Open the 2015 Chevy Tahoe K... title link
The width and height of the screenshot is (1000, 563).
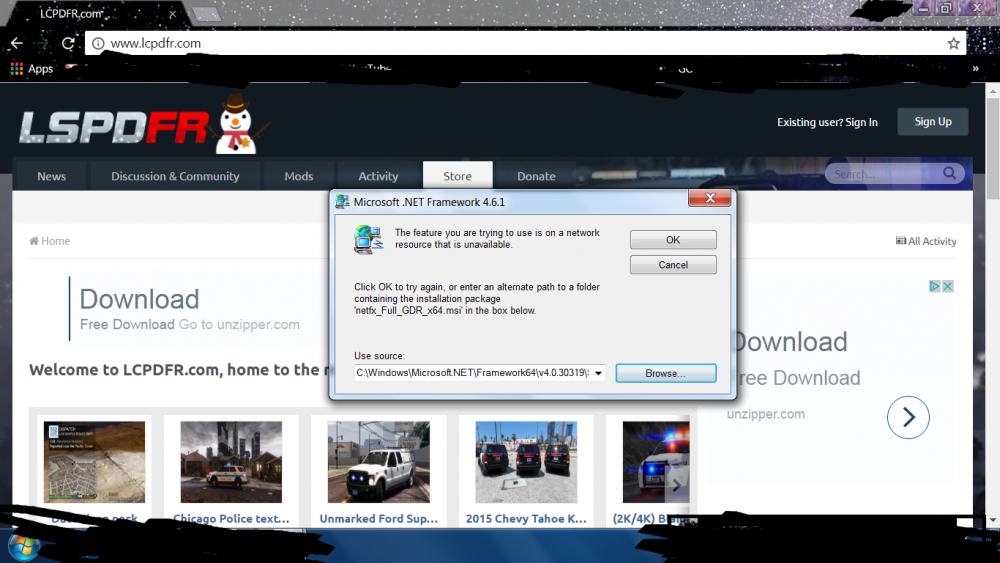click(x=526, y=518)
